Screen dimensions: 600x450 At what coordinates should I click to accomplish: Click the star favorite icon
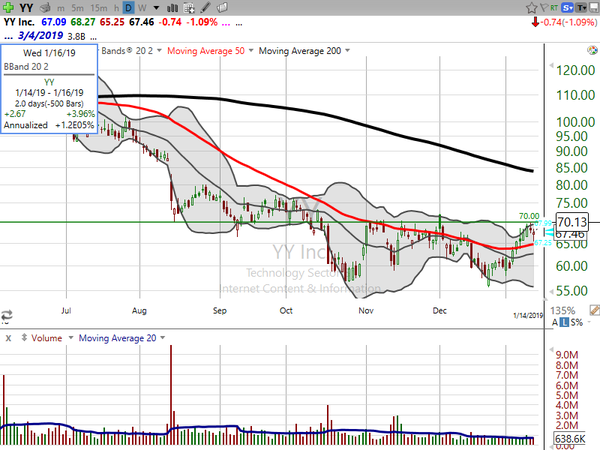531,8
